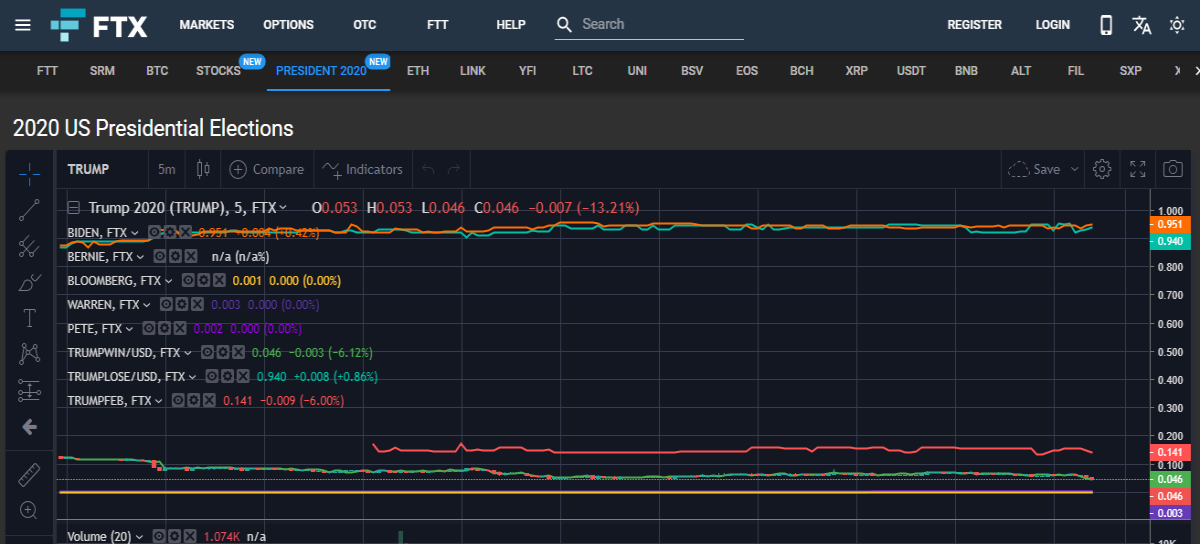Open chart settings gear icon
The width and height of the screenshot is (1200, 544).
[x=1102, y=169]
